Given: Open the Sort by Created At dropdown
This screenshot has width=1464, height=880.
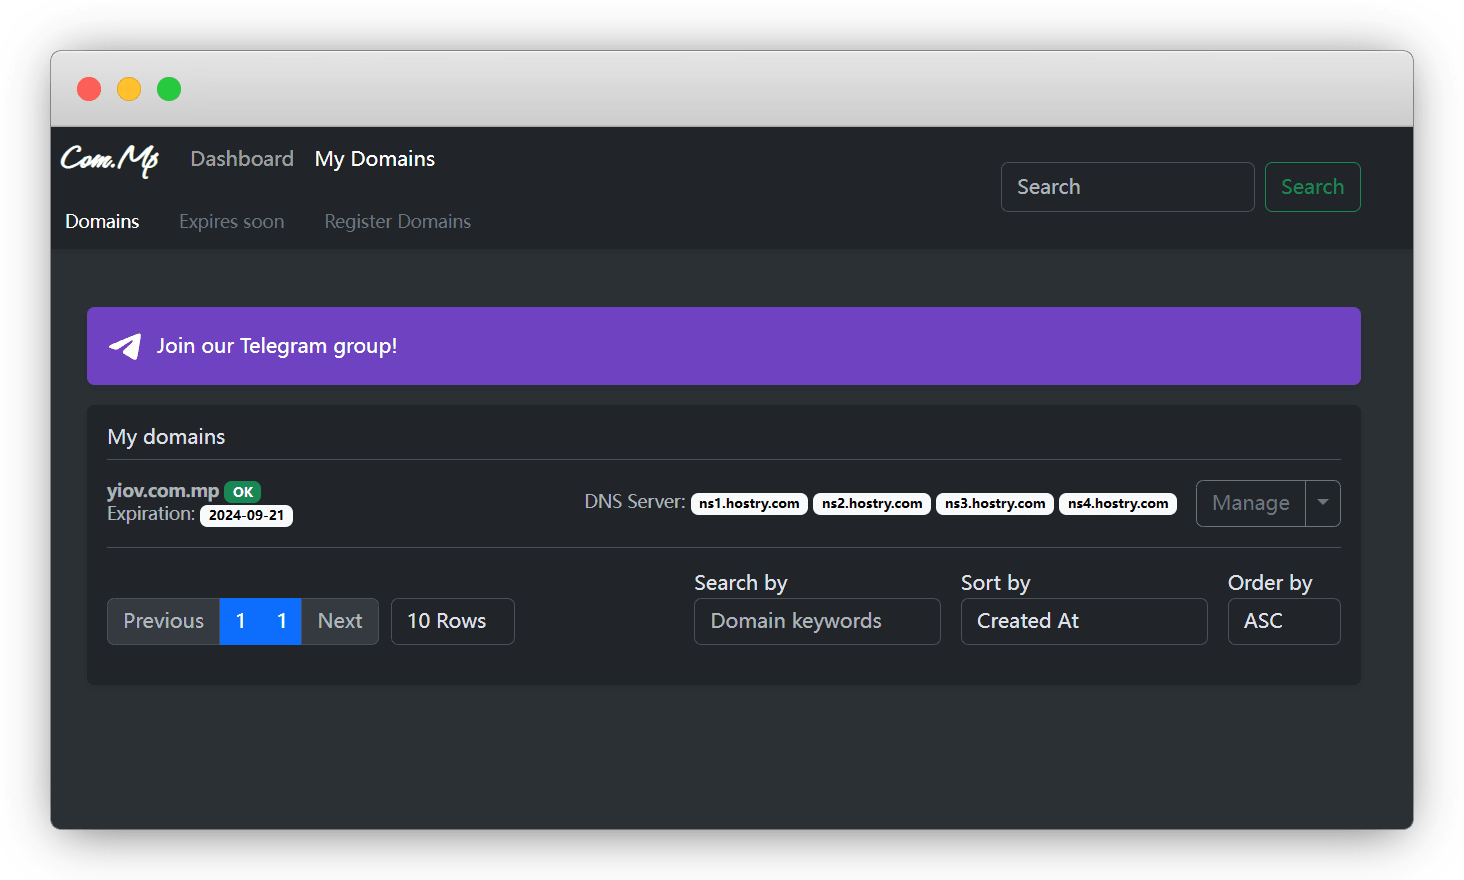Looking at the screenshot, I should tap(1083, 621).
